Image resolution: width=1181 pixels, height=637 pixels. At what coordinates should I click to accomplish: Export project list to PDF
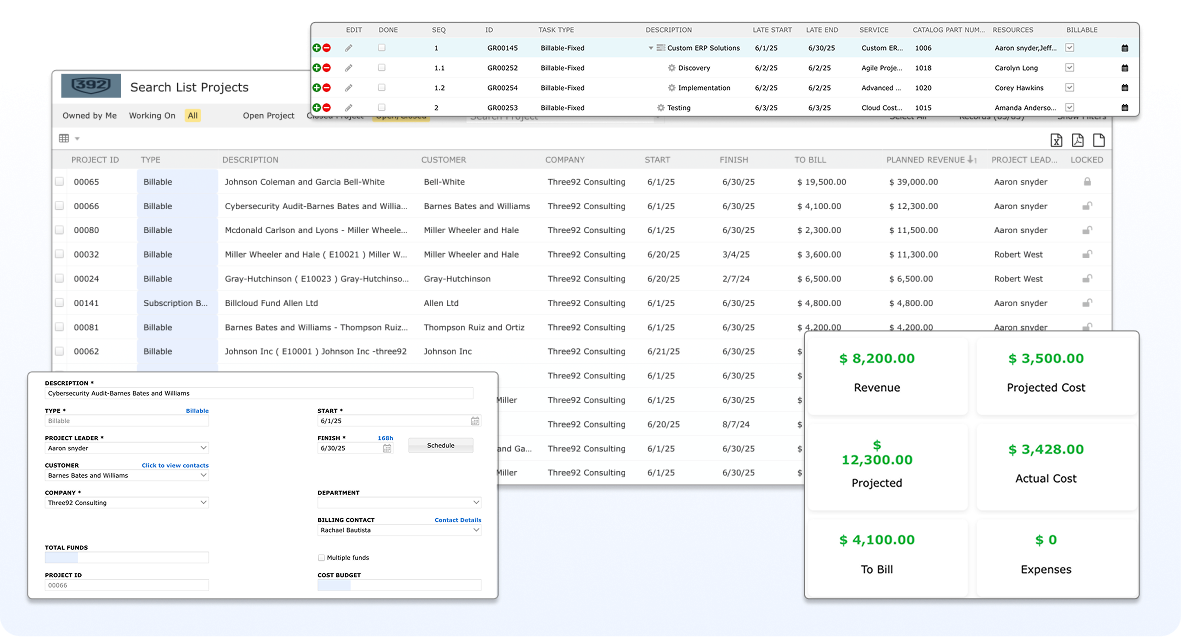point(1078,140)
